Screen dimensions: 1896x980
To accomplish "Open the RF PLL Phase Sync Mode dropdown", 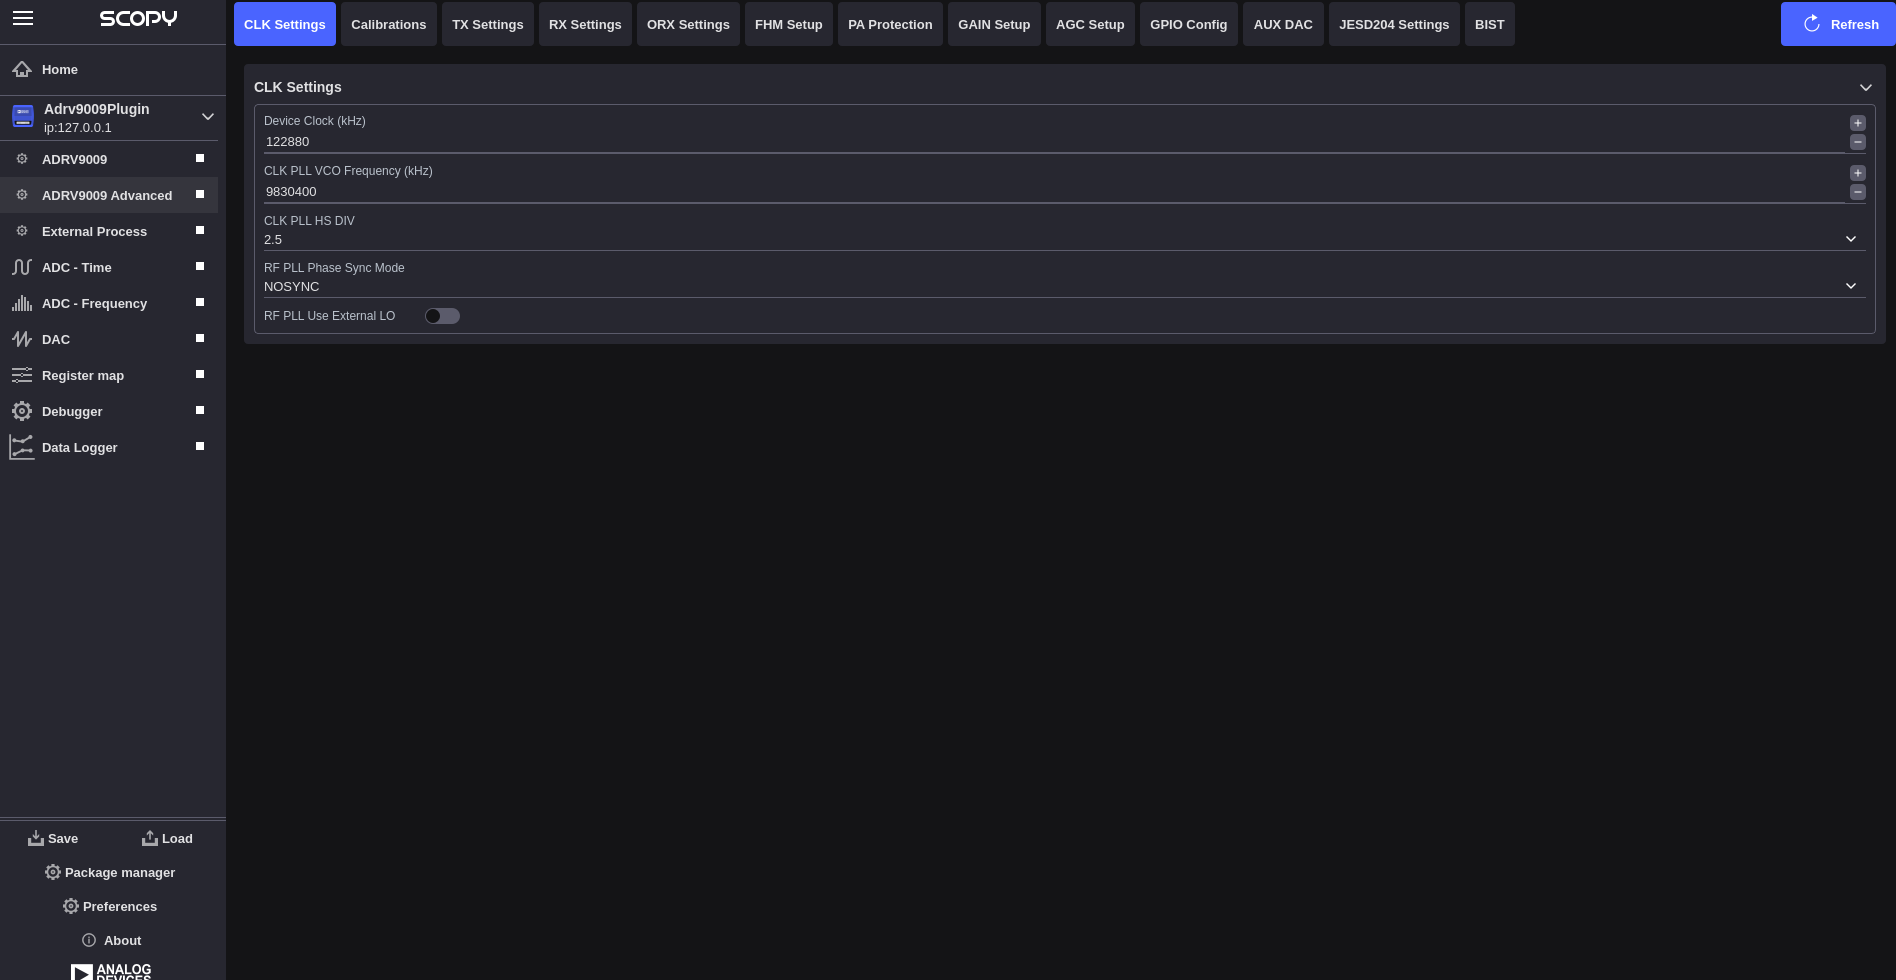I will click(1851, 286).
